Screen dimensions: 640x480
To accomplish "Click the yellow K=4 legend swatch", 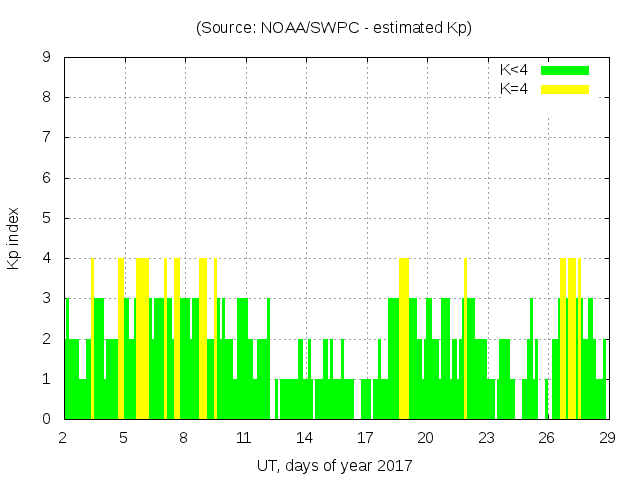I will pyautogui.click(x=565, y=89).
